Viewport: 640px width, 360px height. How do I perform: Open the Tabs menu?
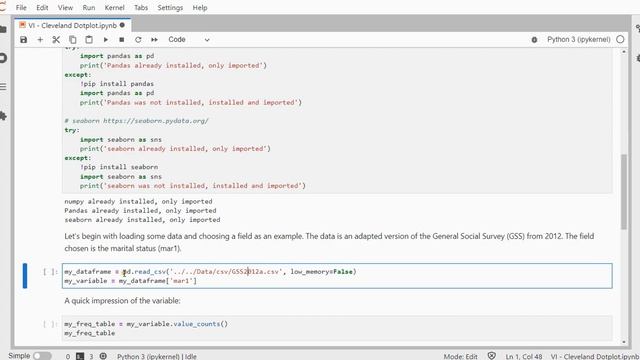point(141,8)
